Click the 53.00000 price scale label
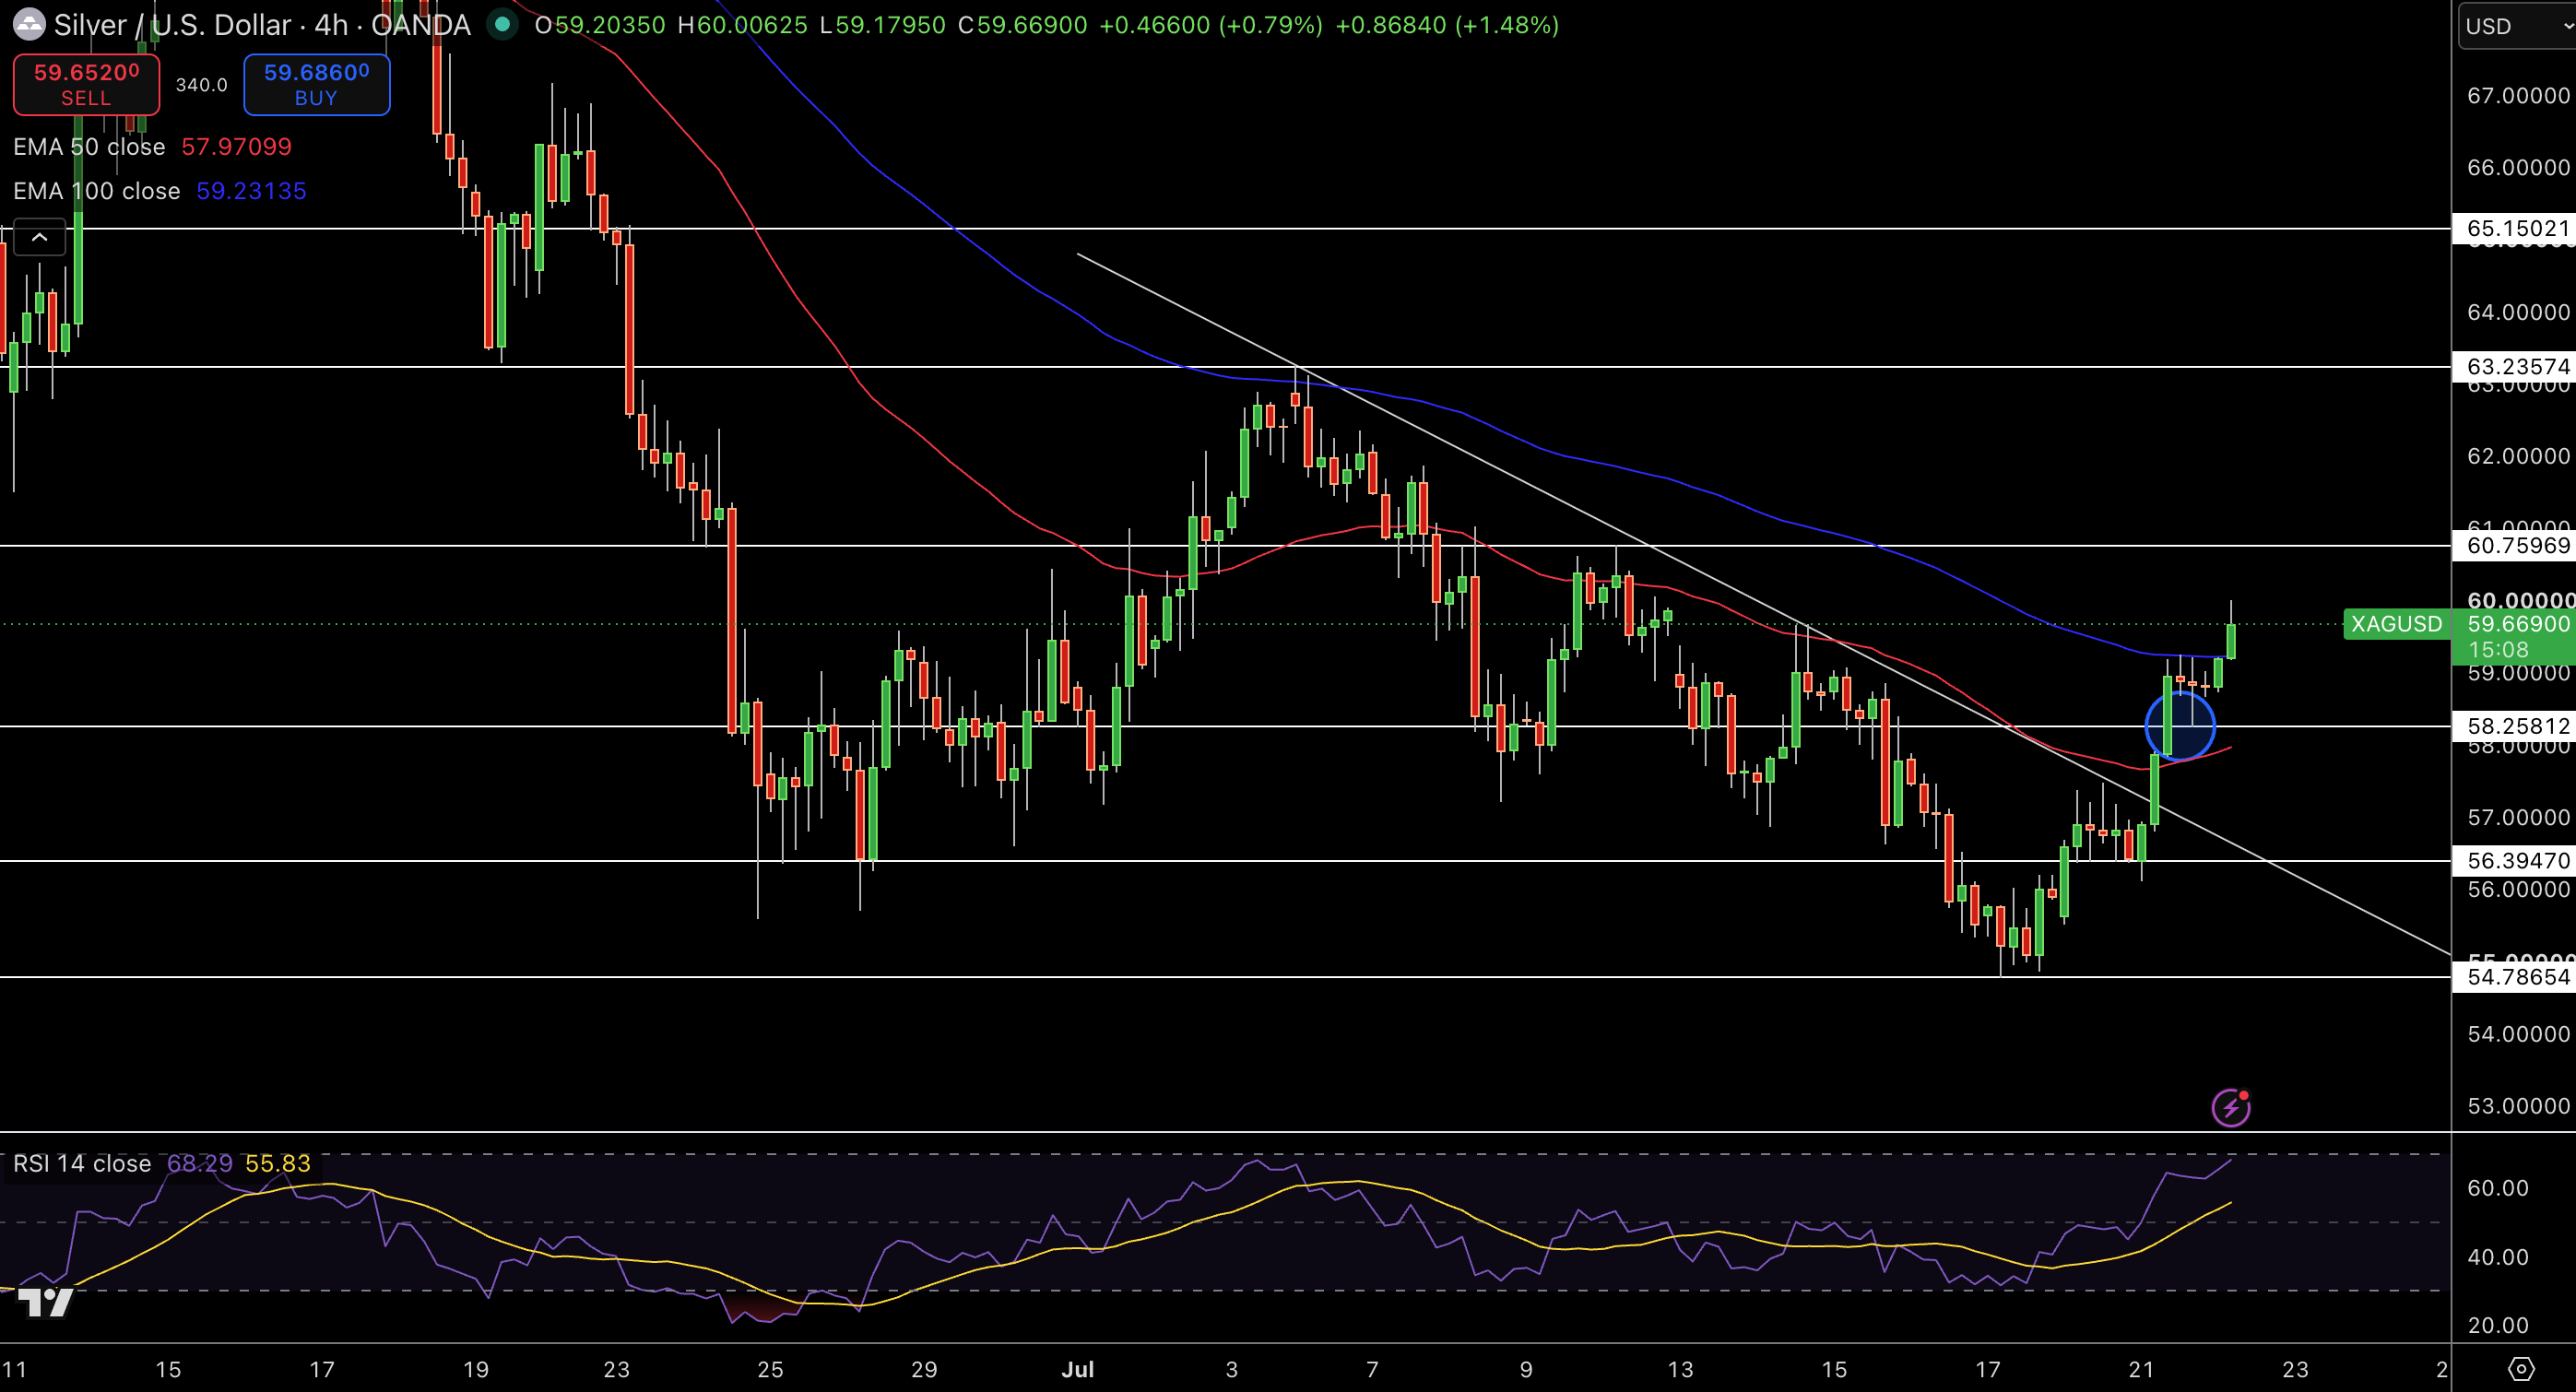This screenshot has width=2576, height=1392. tap(2518, 1106)
